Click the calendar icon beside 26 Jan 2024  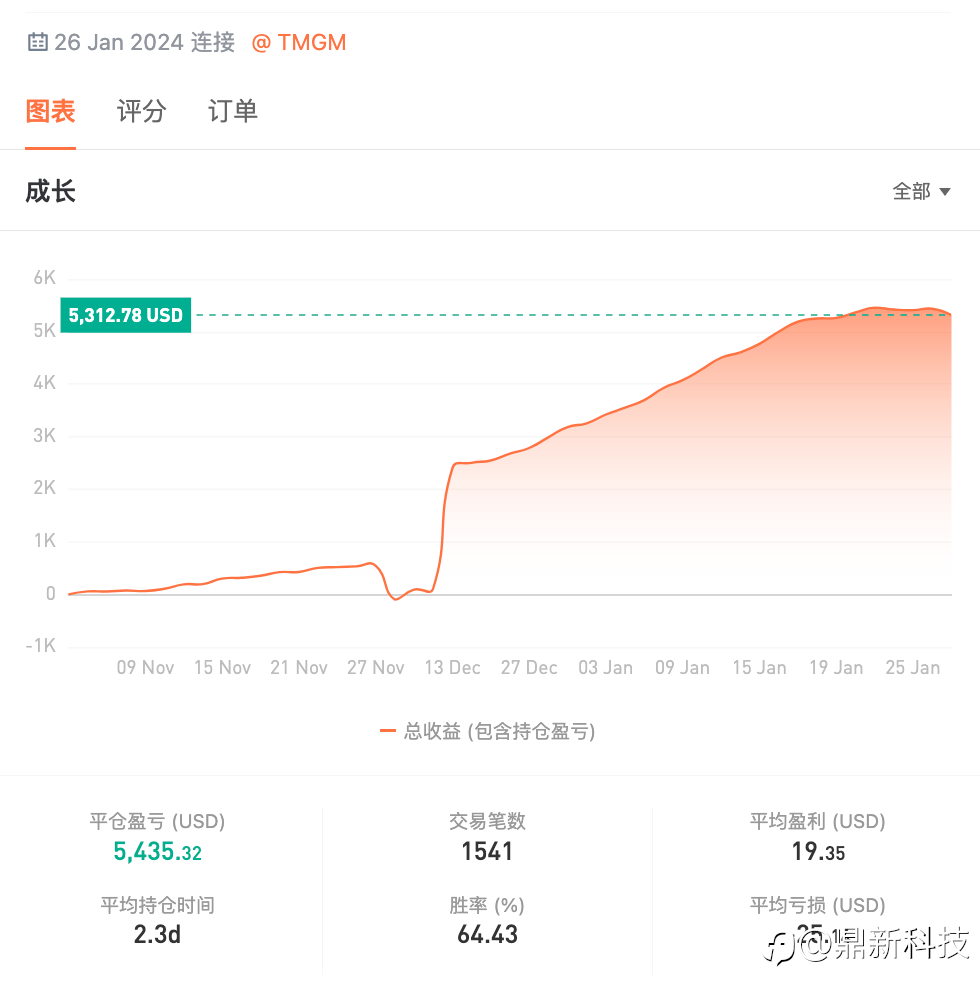pos(37,42)
